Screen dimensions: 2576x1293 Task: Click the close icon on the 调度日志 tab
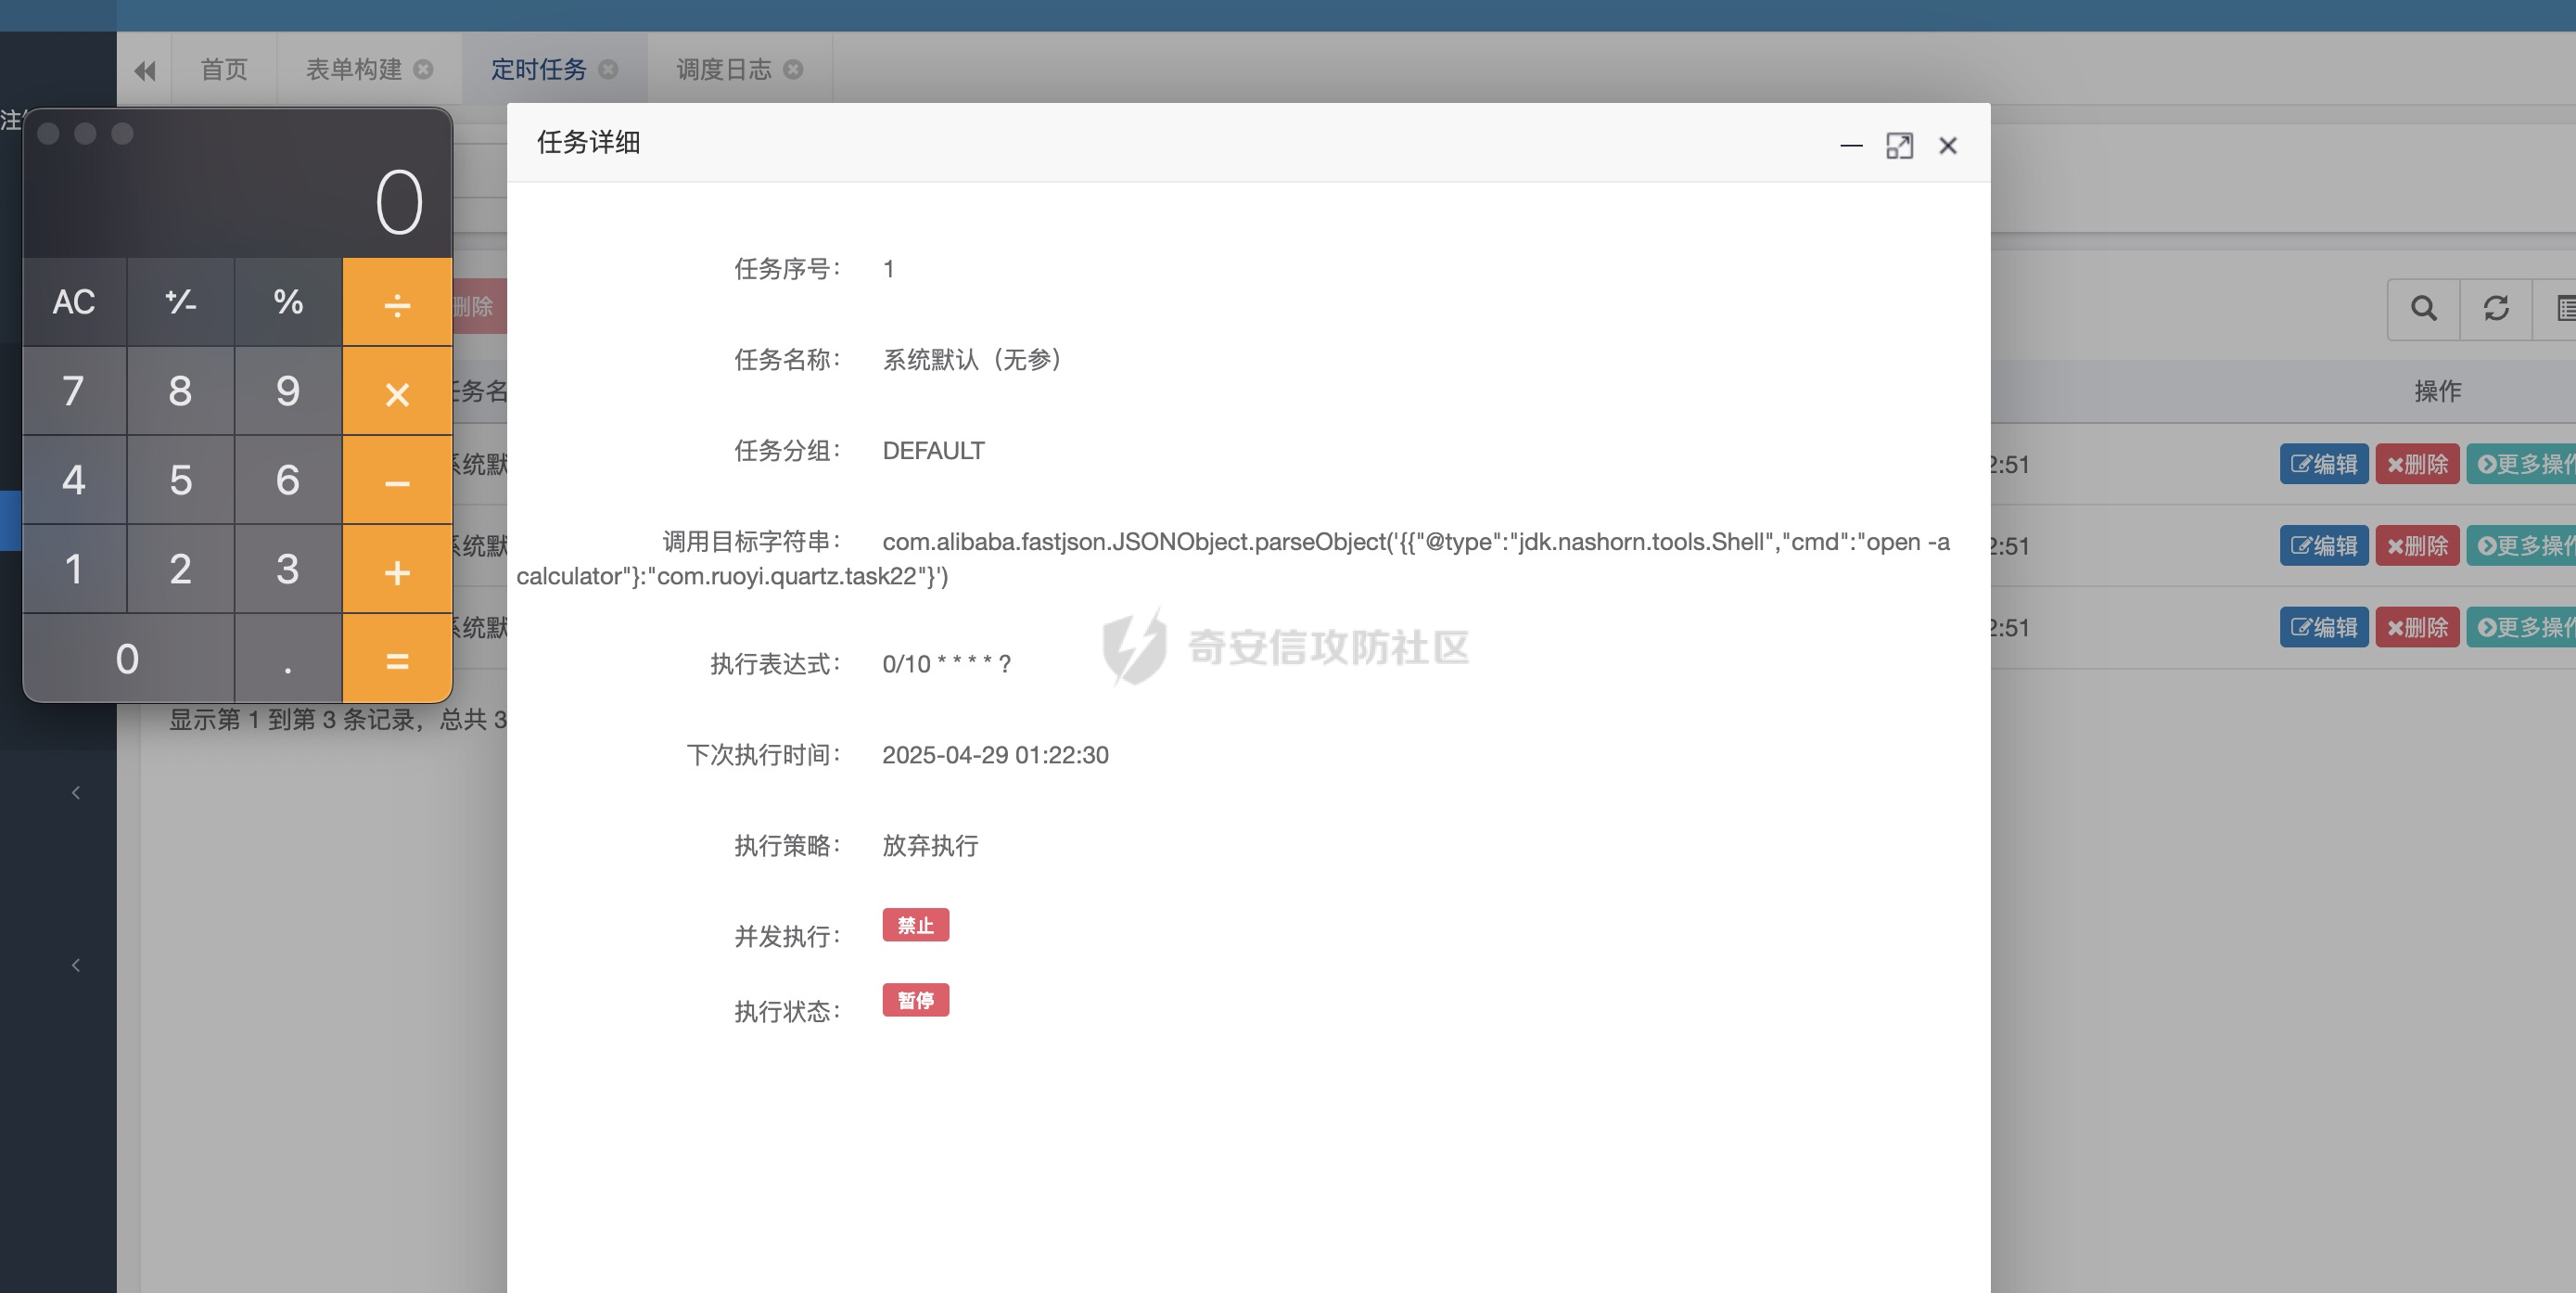pos(793,69)
